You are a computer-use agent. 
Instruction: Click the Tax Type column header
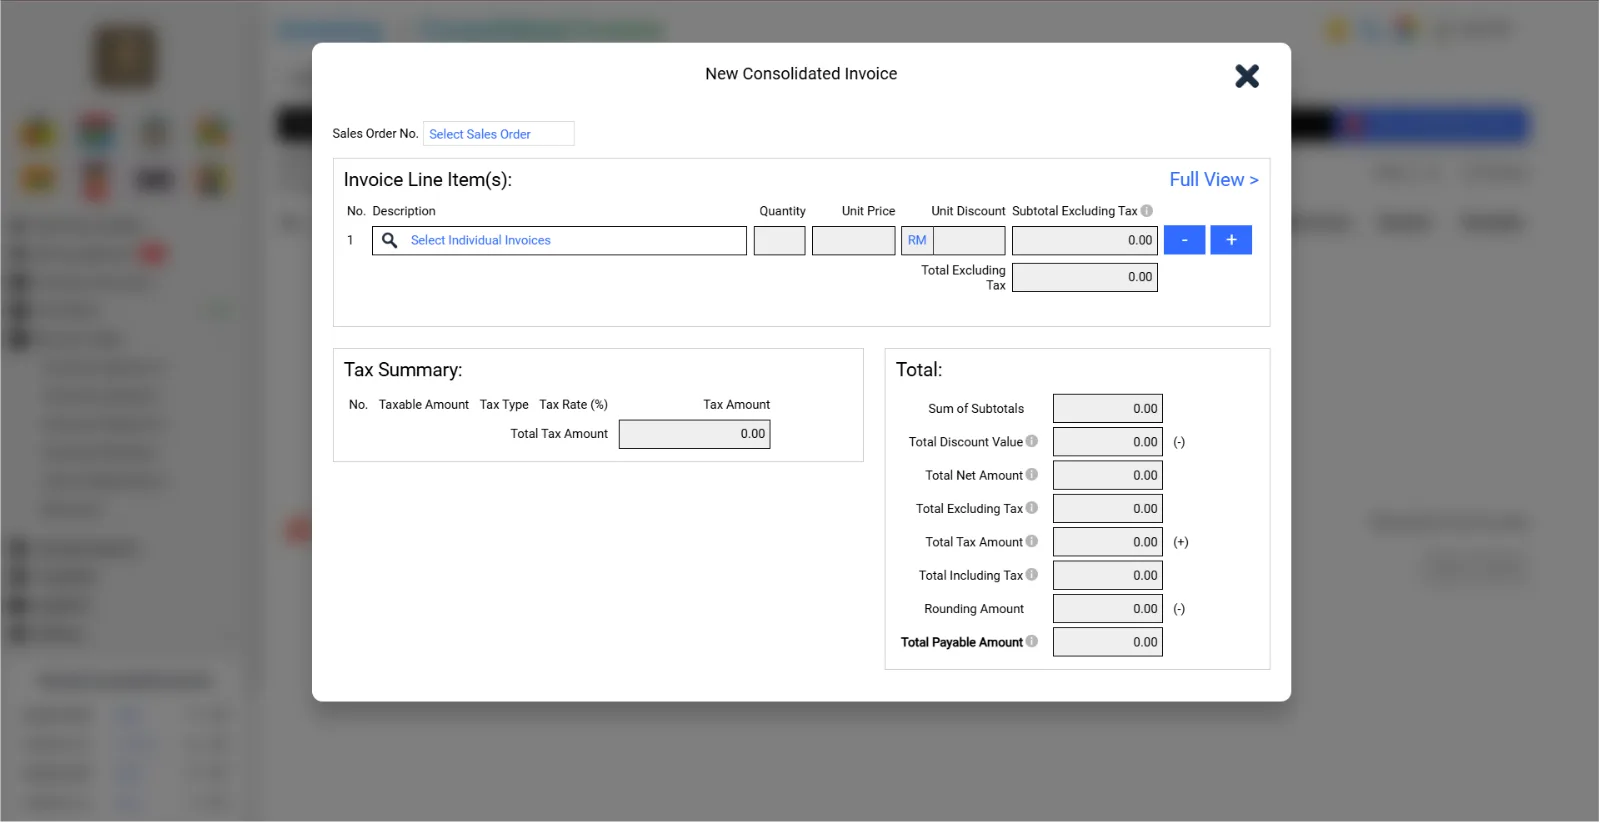click(x=504, y=405)
